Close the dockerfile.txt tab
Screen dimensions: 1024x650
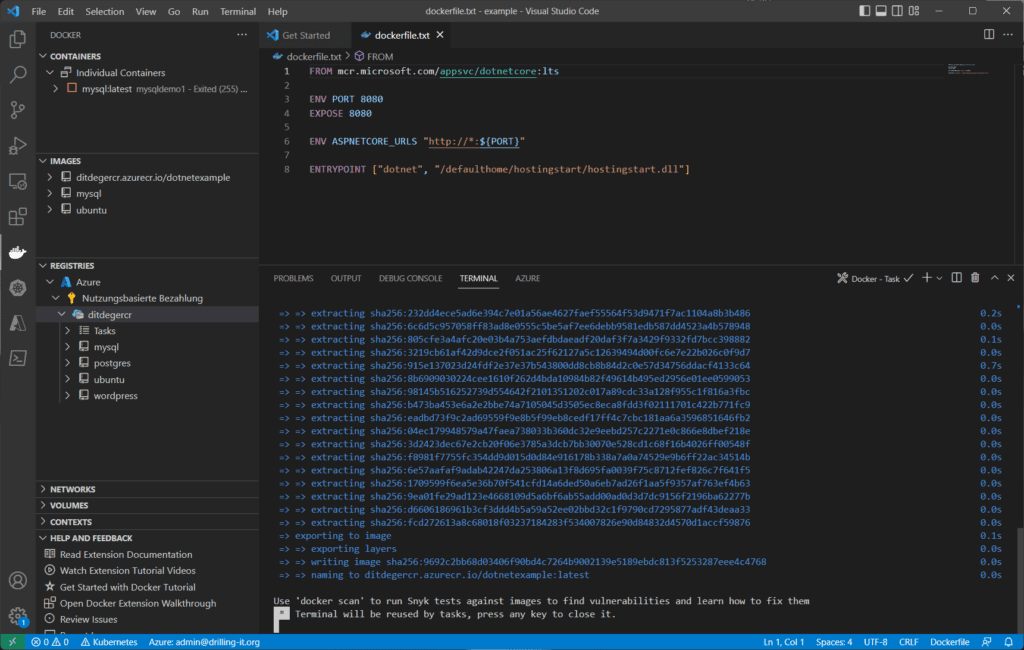coord(440,35)
